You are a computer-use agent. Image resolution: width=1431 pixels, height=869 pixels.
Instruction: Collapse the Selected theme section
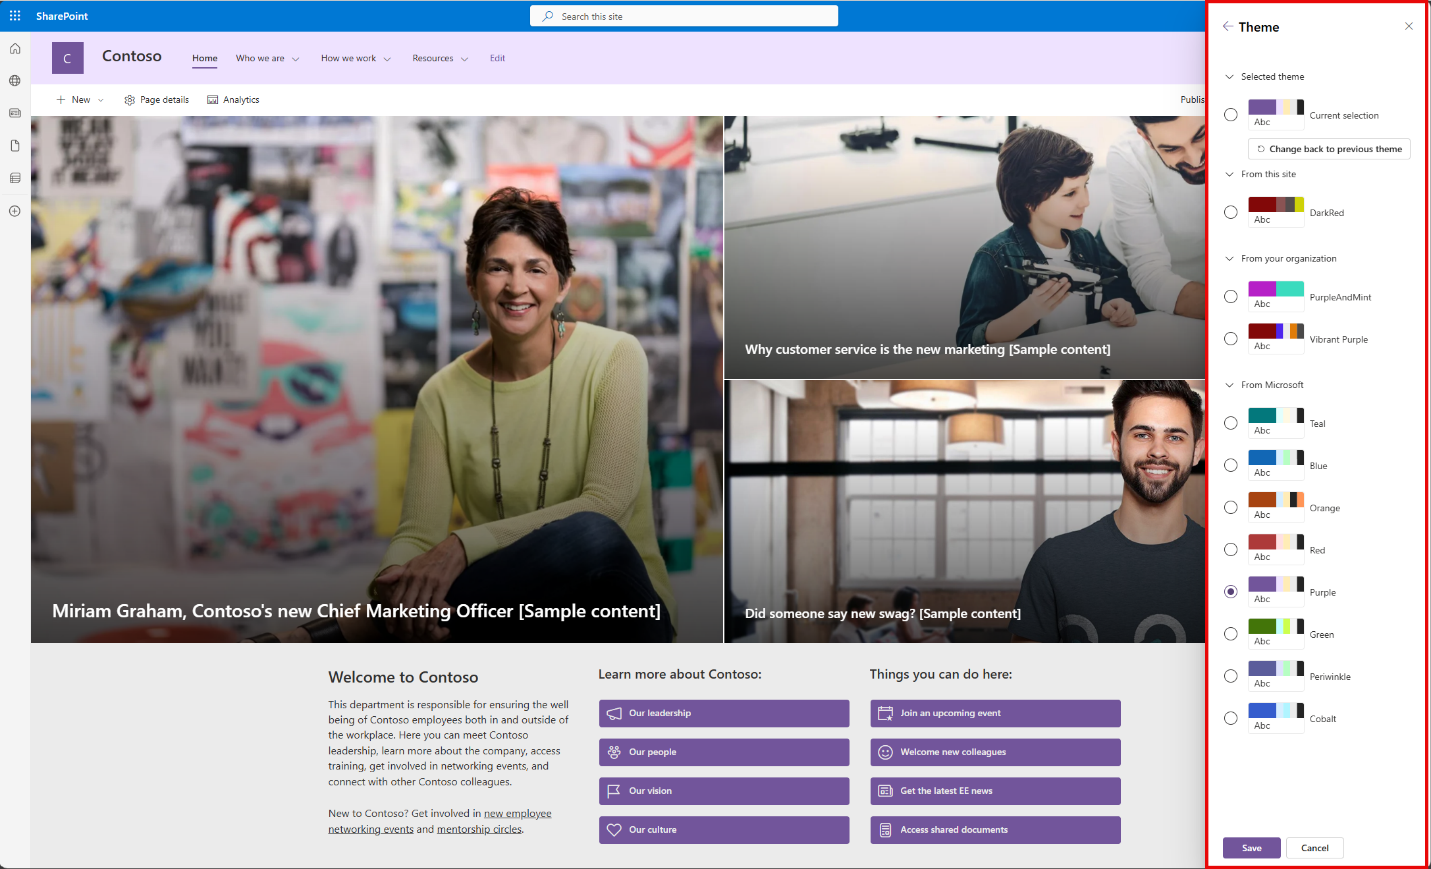[x=1230, y=77]
